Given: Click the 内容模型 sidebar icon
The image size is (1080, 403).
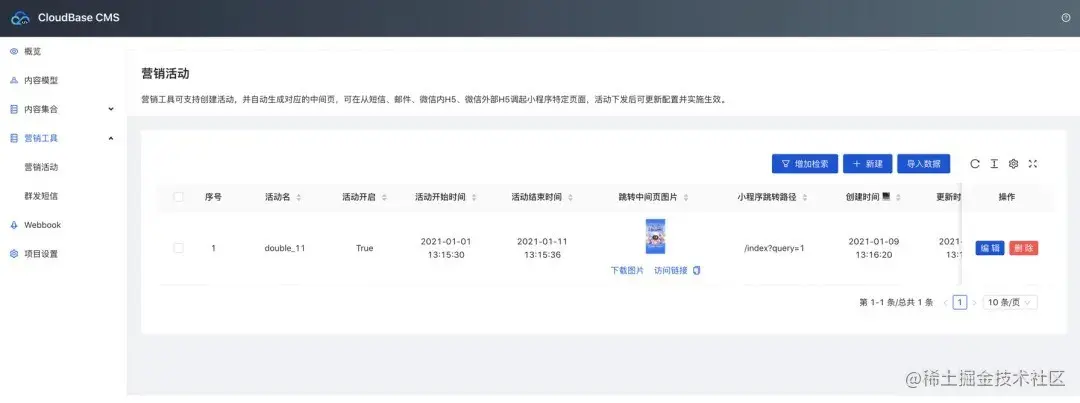Looking at the screenshot, I should [14, 81].
